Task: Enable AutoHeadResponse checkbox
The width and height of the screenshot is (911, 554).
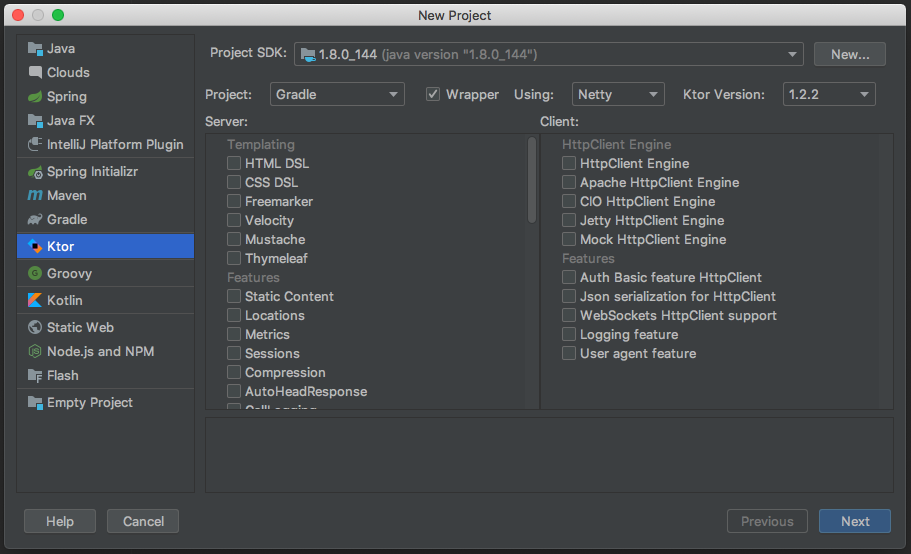Action: coord(234,391)
